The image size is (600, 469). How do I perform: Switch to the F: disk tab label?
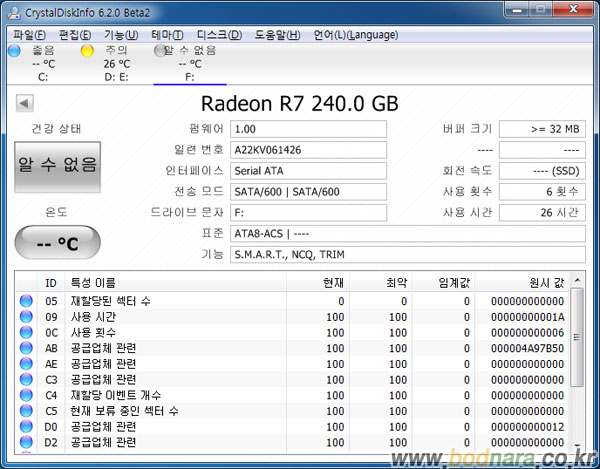coord(190,77)
